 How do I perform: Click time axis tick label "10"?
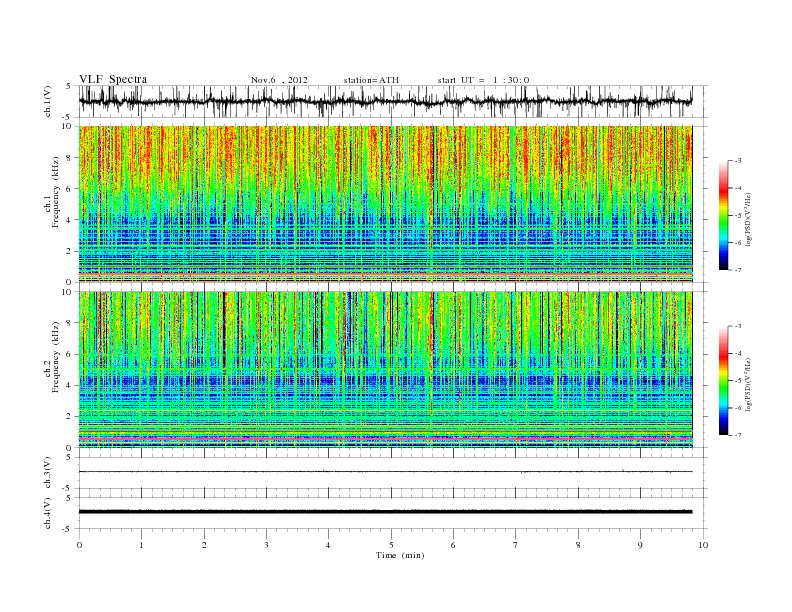(703, 545)
